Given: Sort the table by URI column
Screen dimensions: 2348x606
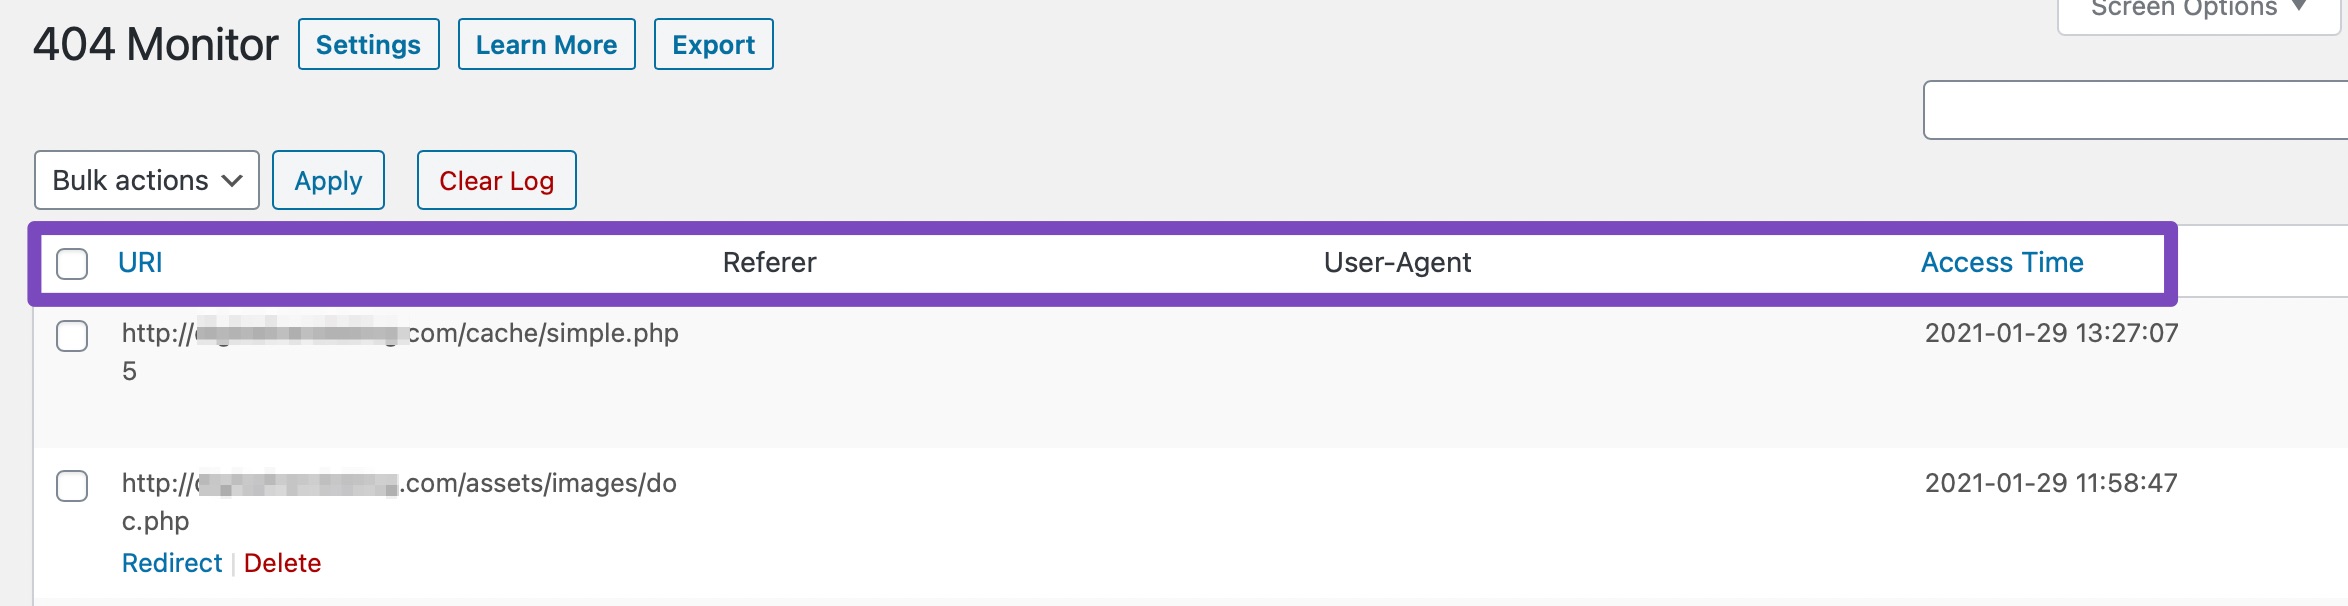Looking at the screenshot, I should 140,263.
